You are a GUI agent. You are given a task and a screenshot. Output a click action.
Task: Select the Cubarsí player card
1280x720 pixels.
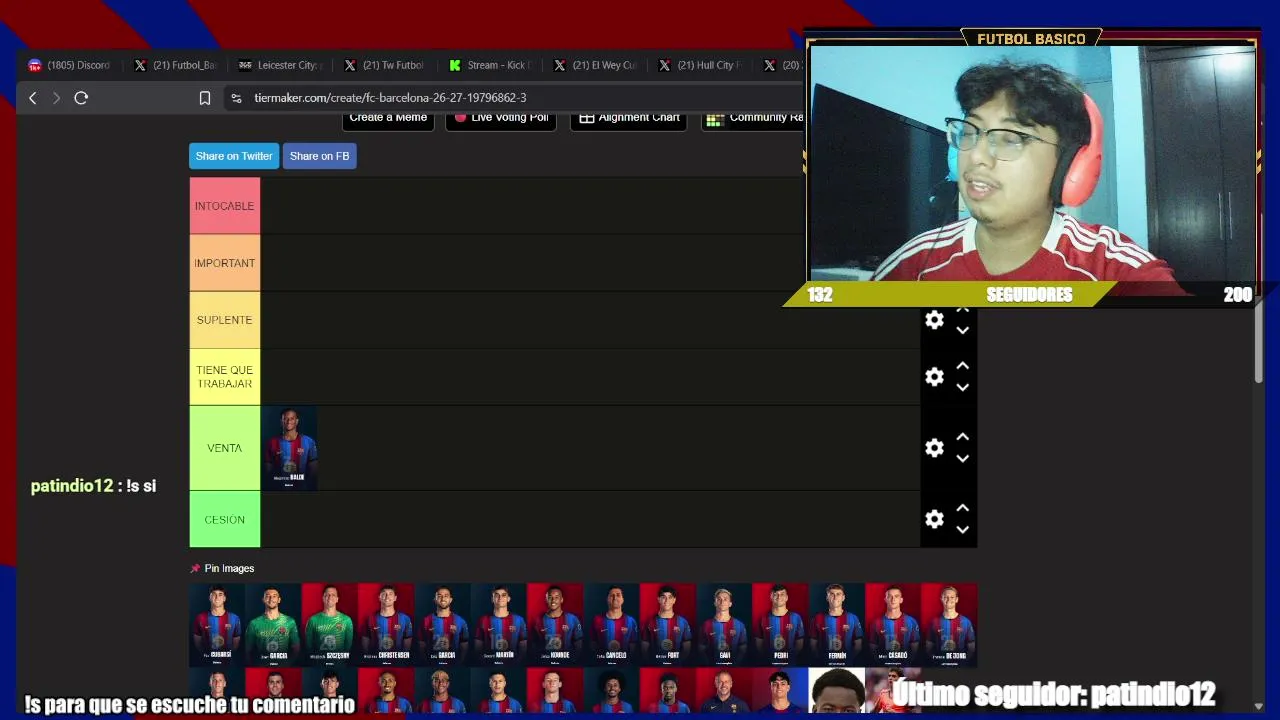217,625
